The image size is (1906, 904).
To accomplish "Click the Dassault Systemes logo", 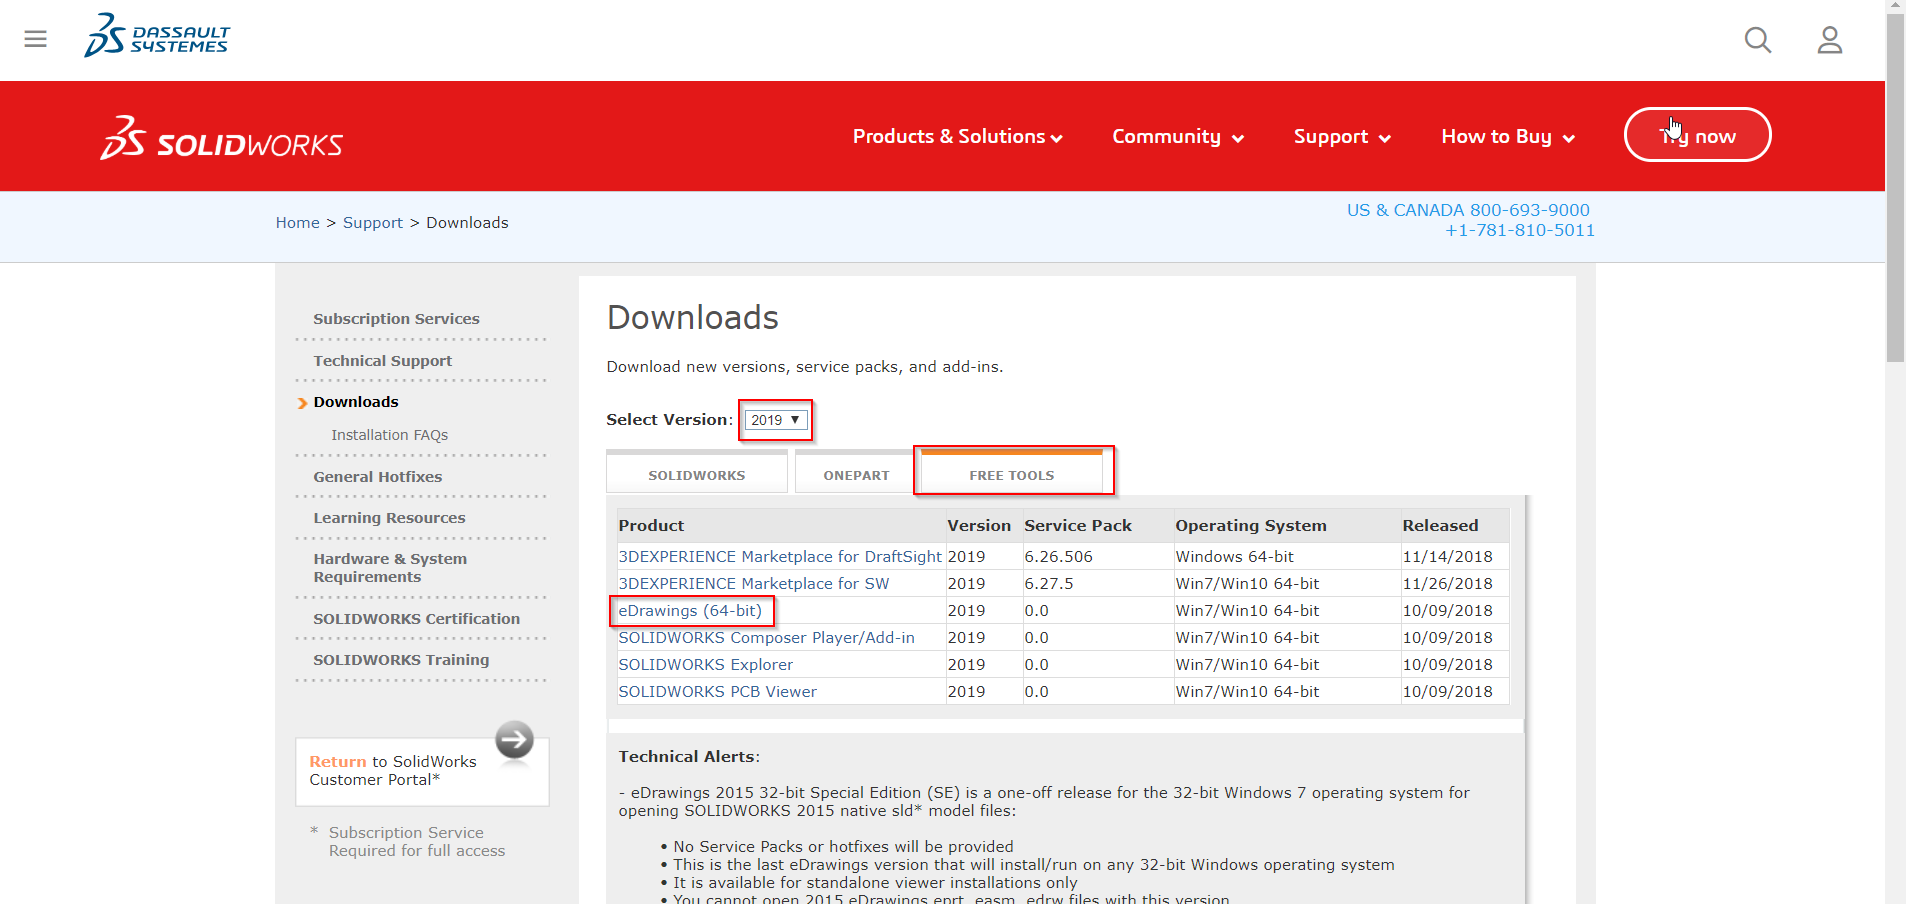I will pos(157,36).
